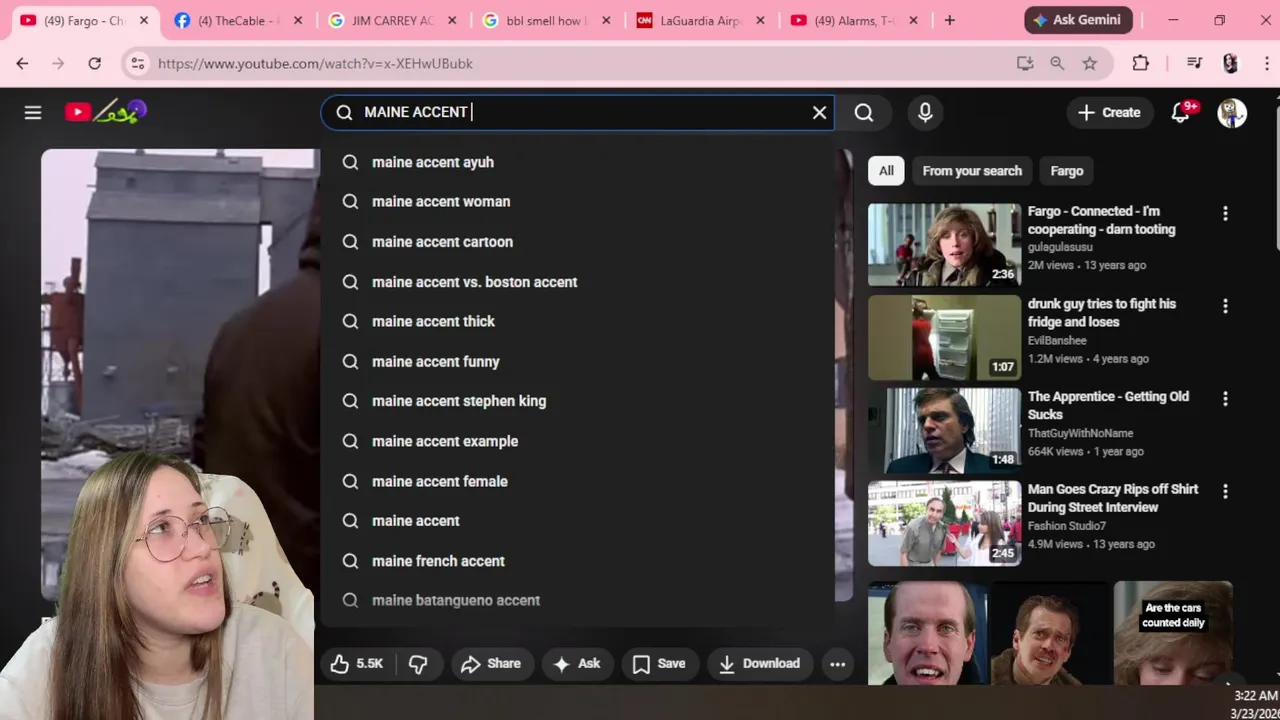Open Ask Gemini
The height and width of the screenshot is (720, 1280).
1078,20
